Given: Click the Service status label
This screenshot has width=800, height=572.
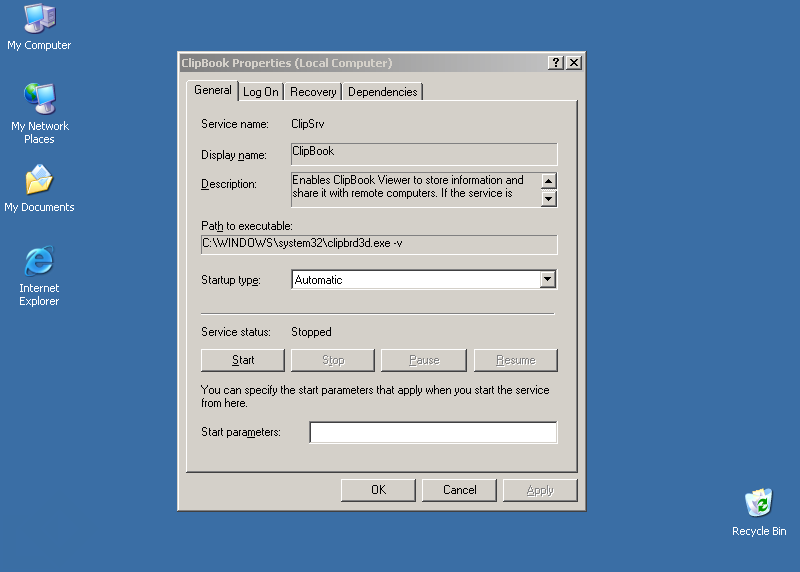Looking at the screenshot, I should point(236,332).
